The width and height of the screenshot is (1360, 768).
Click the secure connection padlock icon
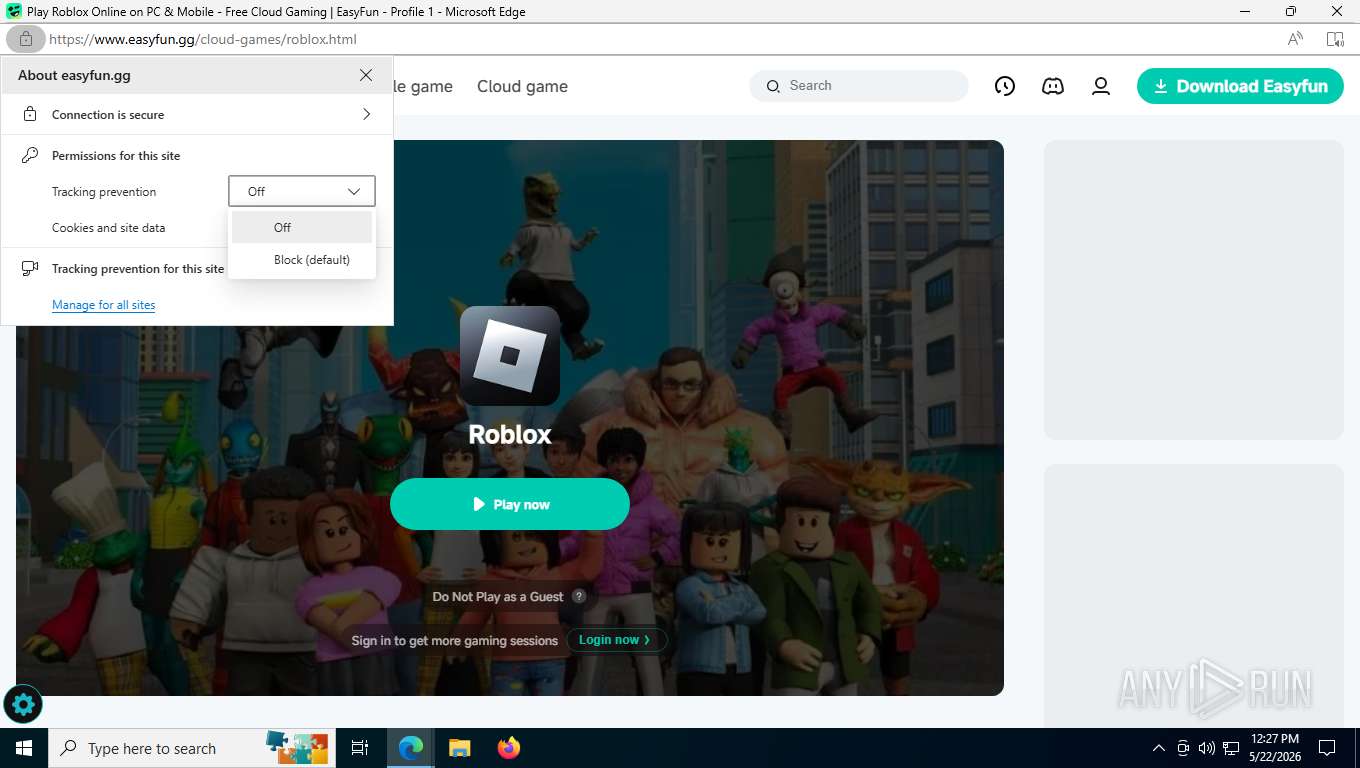30,114
